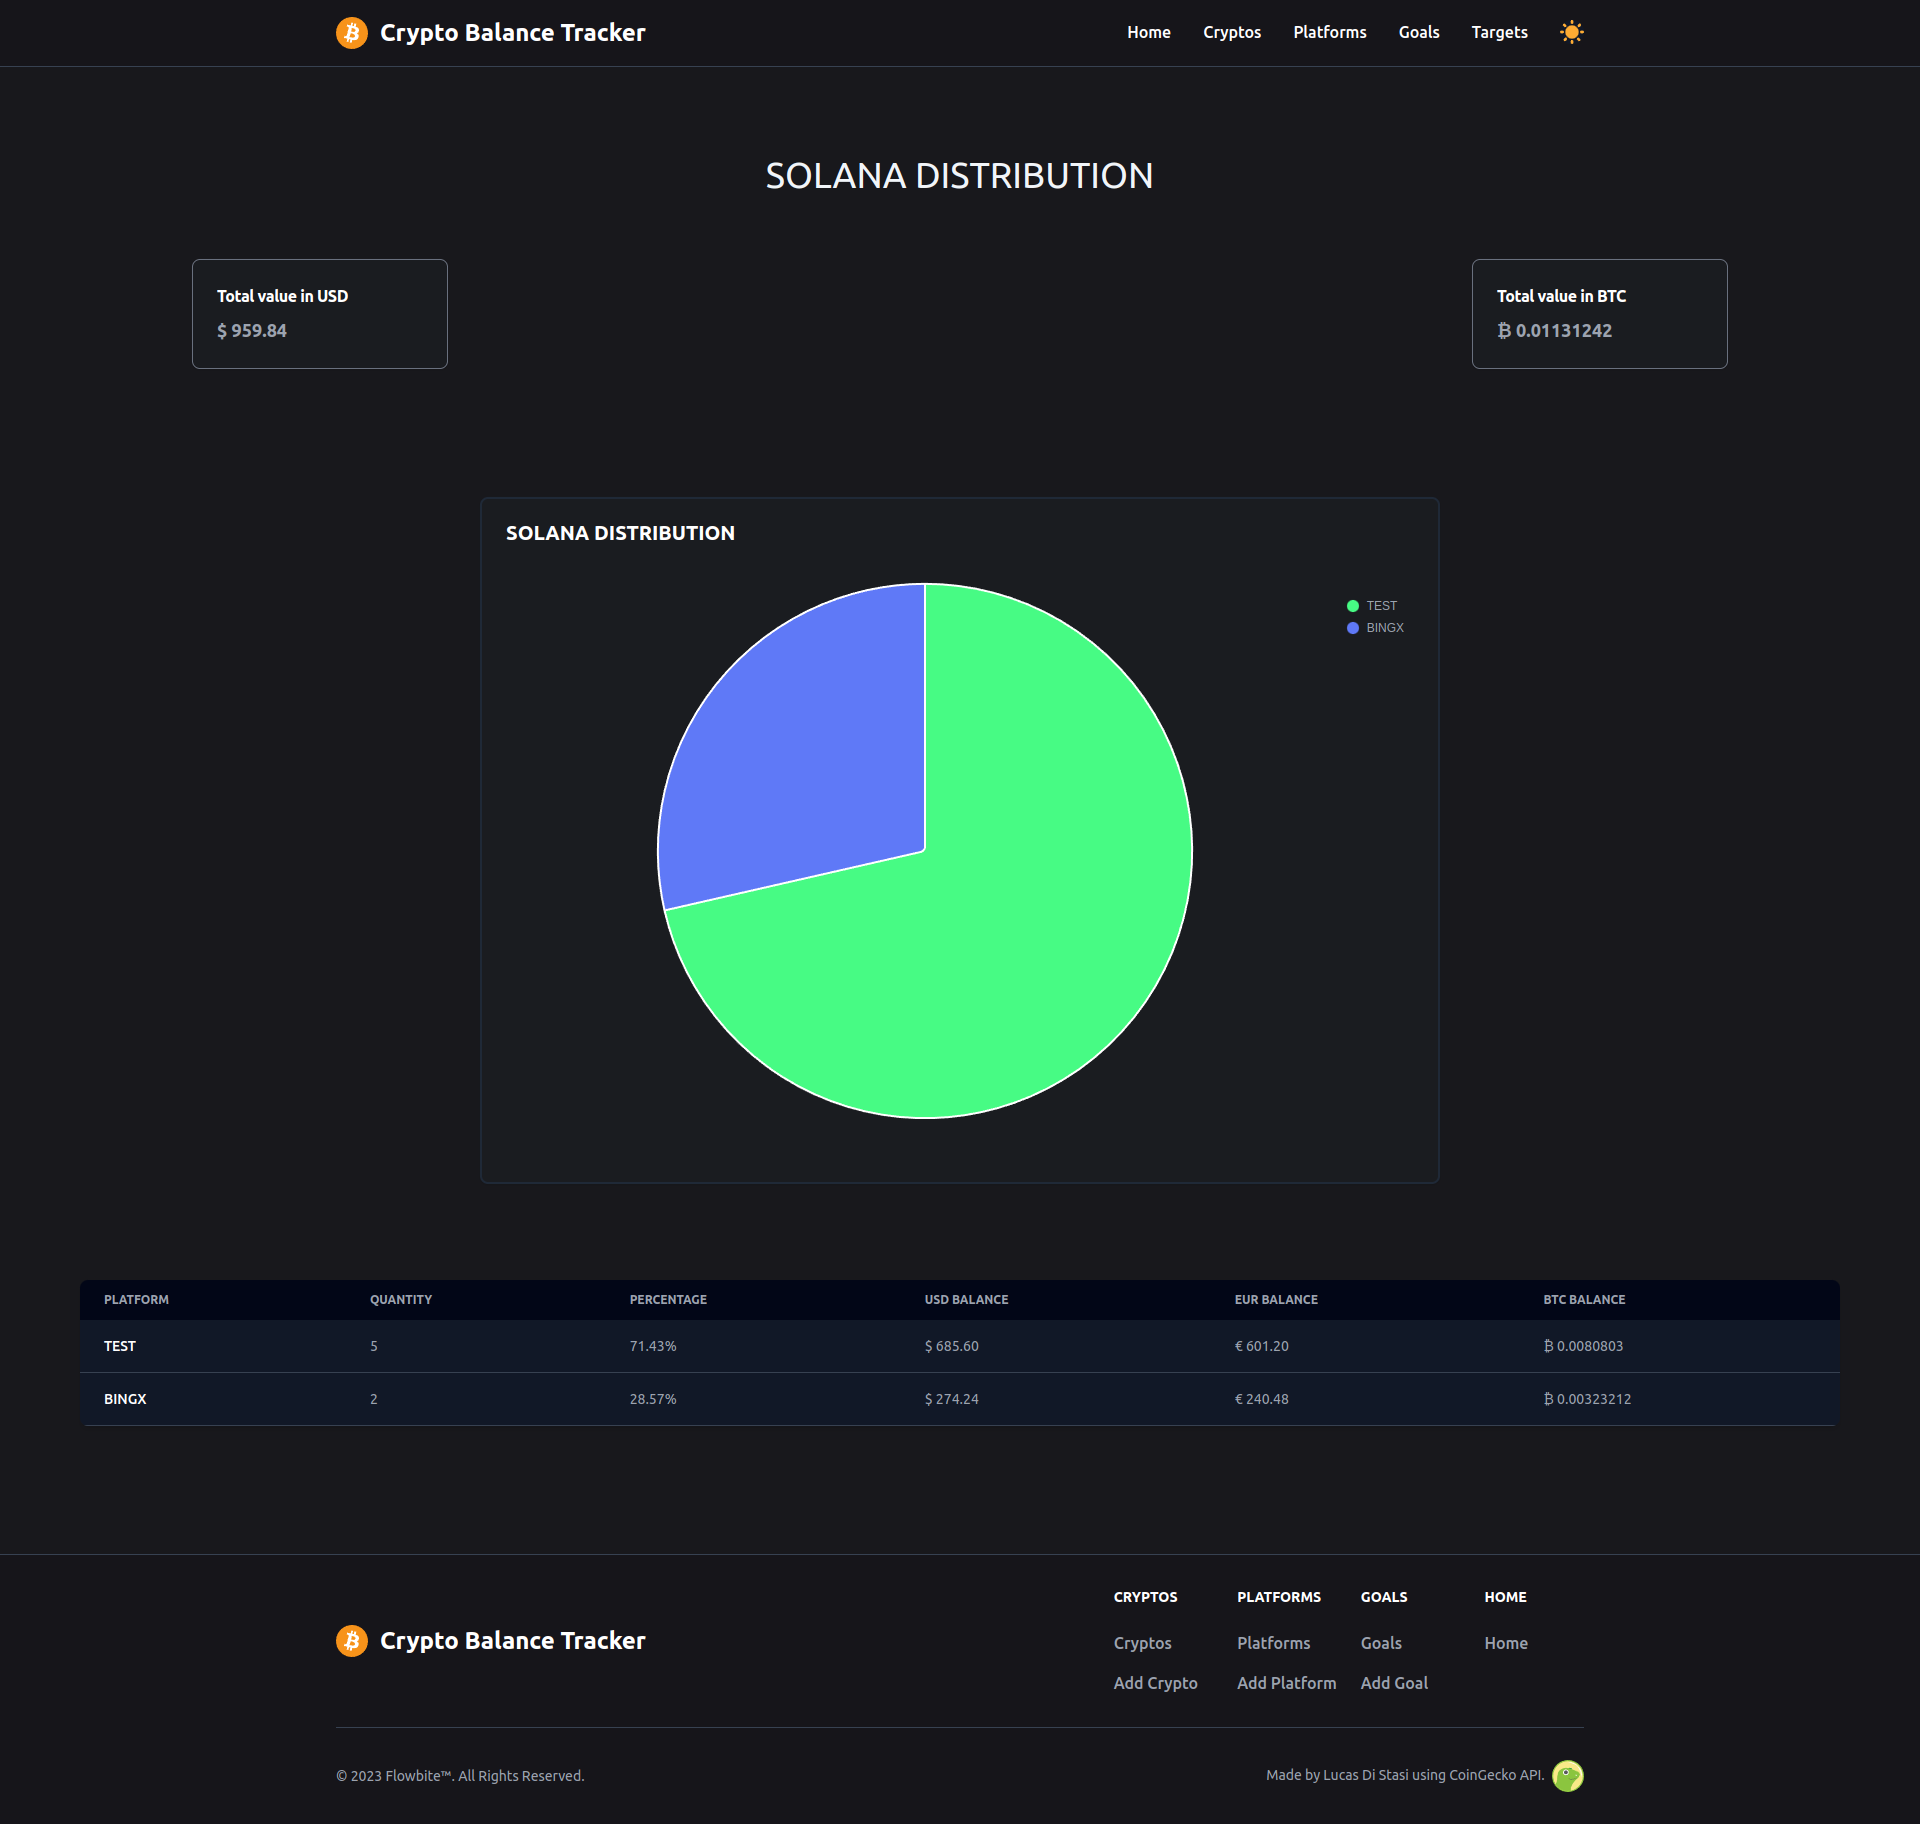
Task: Click the 71.43% percentage cell
Action: (653, 1346)
